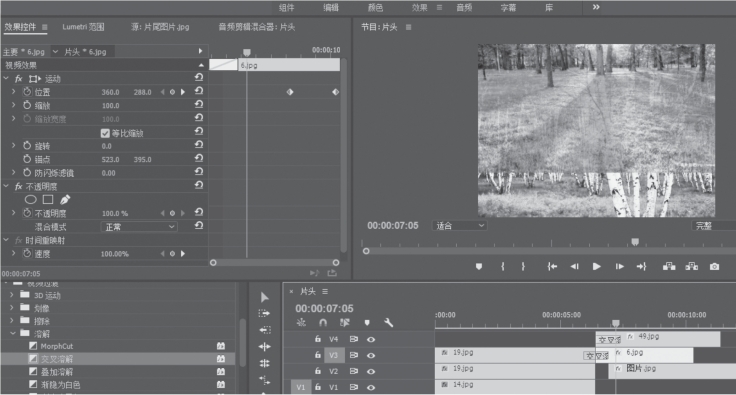The image size is (736, 395).
Task: Export frame with camera icon
Action: point(714,266)
